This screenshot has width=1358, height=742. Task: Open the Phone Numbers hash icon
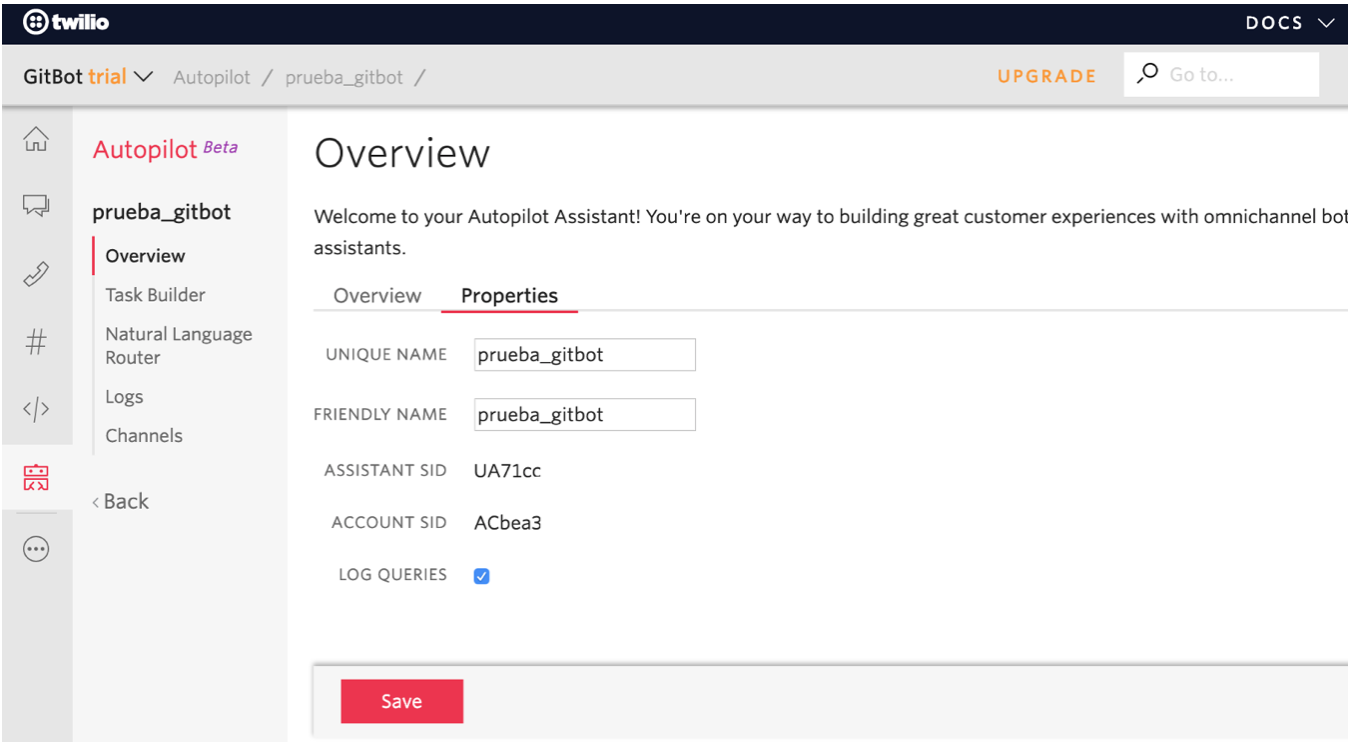36,342
